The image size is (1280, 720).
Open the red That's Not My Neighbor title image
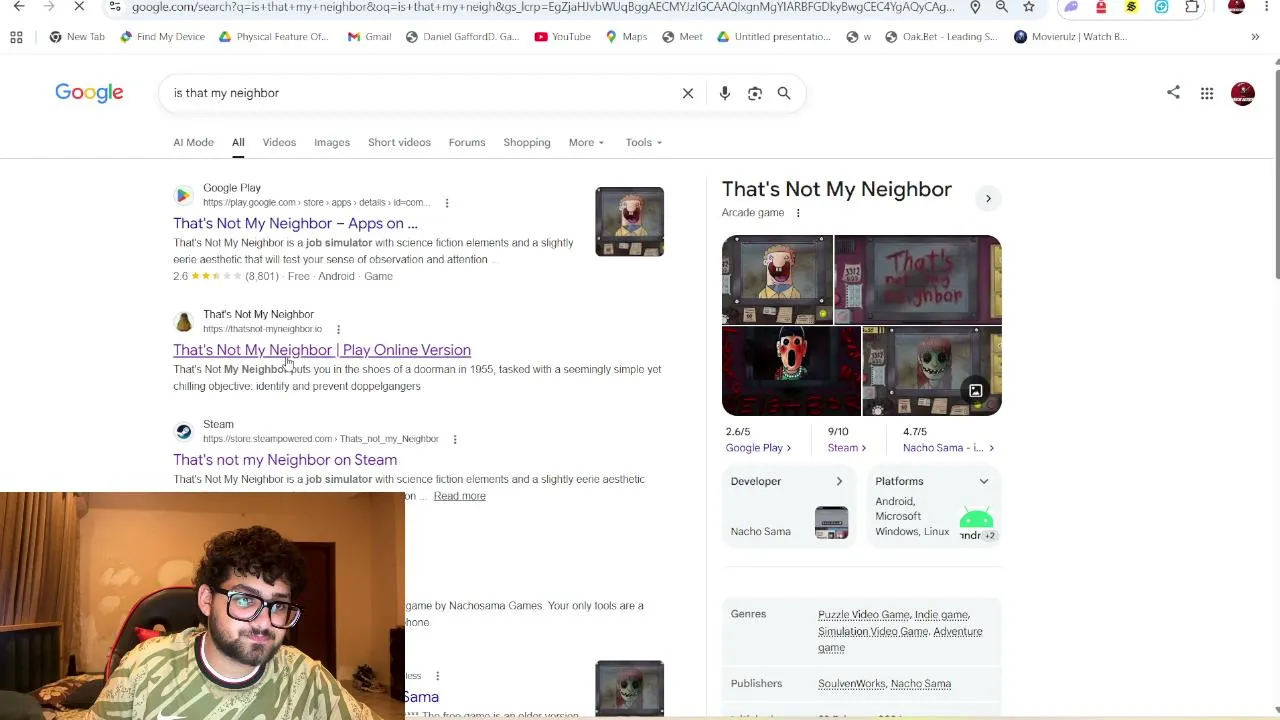click(x=918, y=280)
